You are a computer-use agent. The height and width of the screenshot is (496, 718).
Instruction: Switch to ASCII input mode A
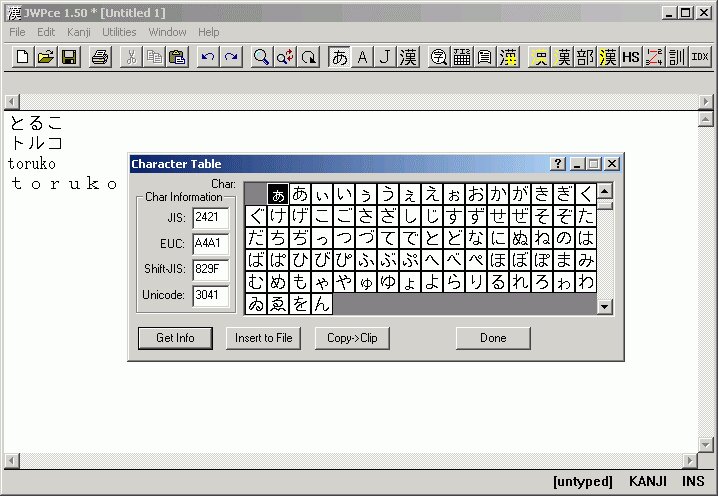363,57
